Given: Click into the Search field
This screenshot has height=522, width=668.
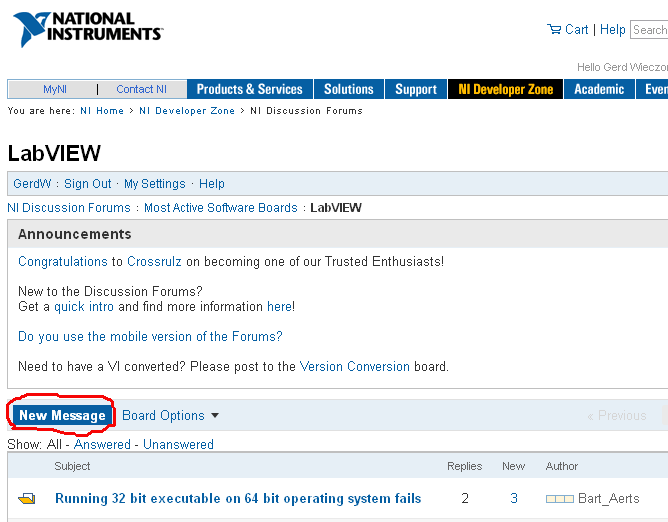Looking at the screenshot, I should click(649, 30).
